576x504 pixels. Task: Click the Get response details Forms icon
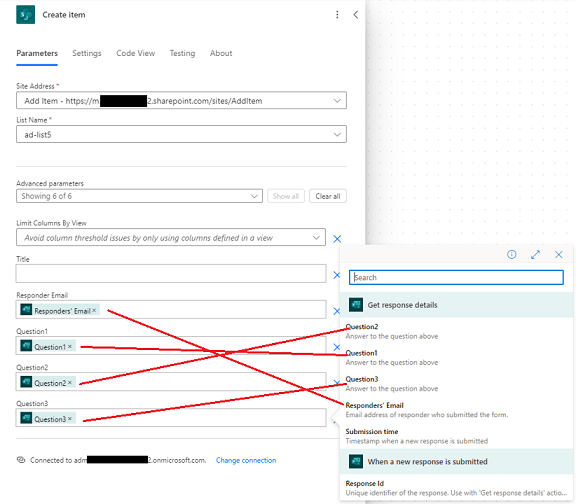356,305
